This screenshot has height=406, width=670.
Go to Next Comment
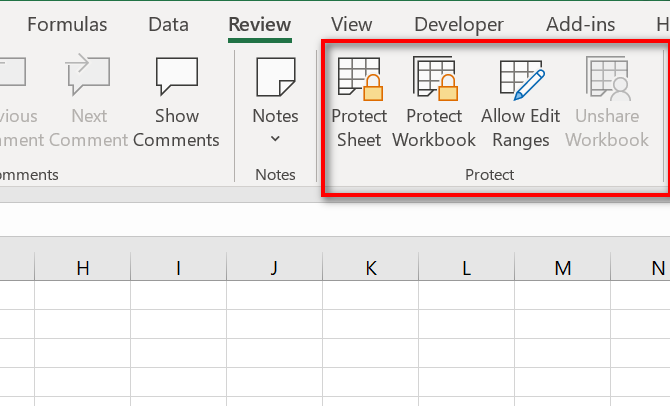tap(88, 103)
